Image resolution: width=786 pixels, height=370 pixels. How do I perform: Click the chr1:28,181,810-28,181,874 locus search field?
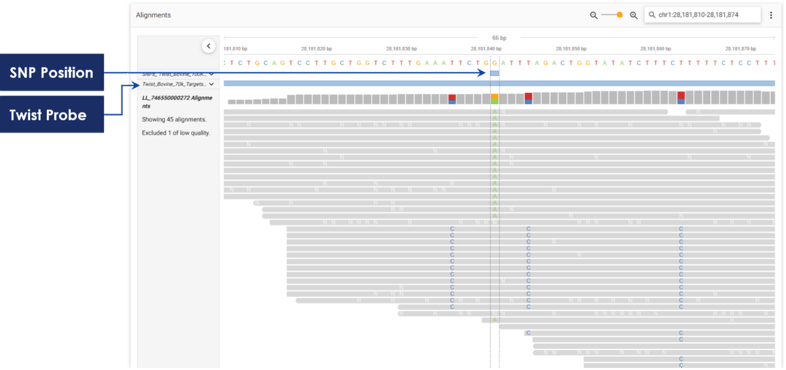tap(703, 15)
